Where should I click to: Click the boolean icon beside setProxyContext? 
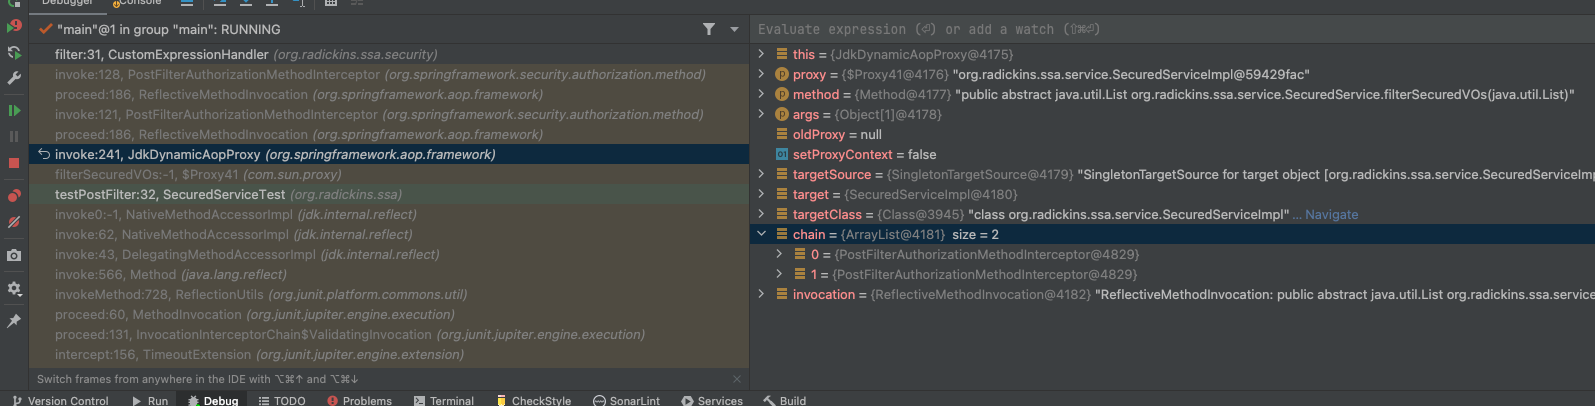pos(782,154)
